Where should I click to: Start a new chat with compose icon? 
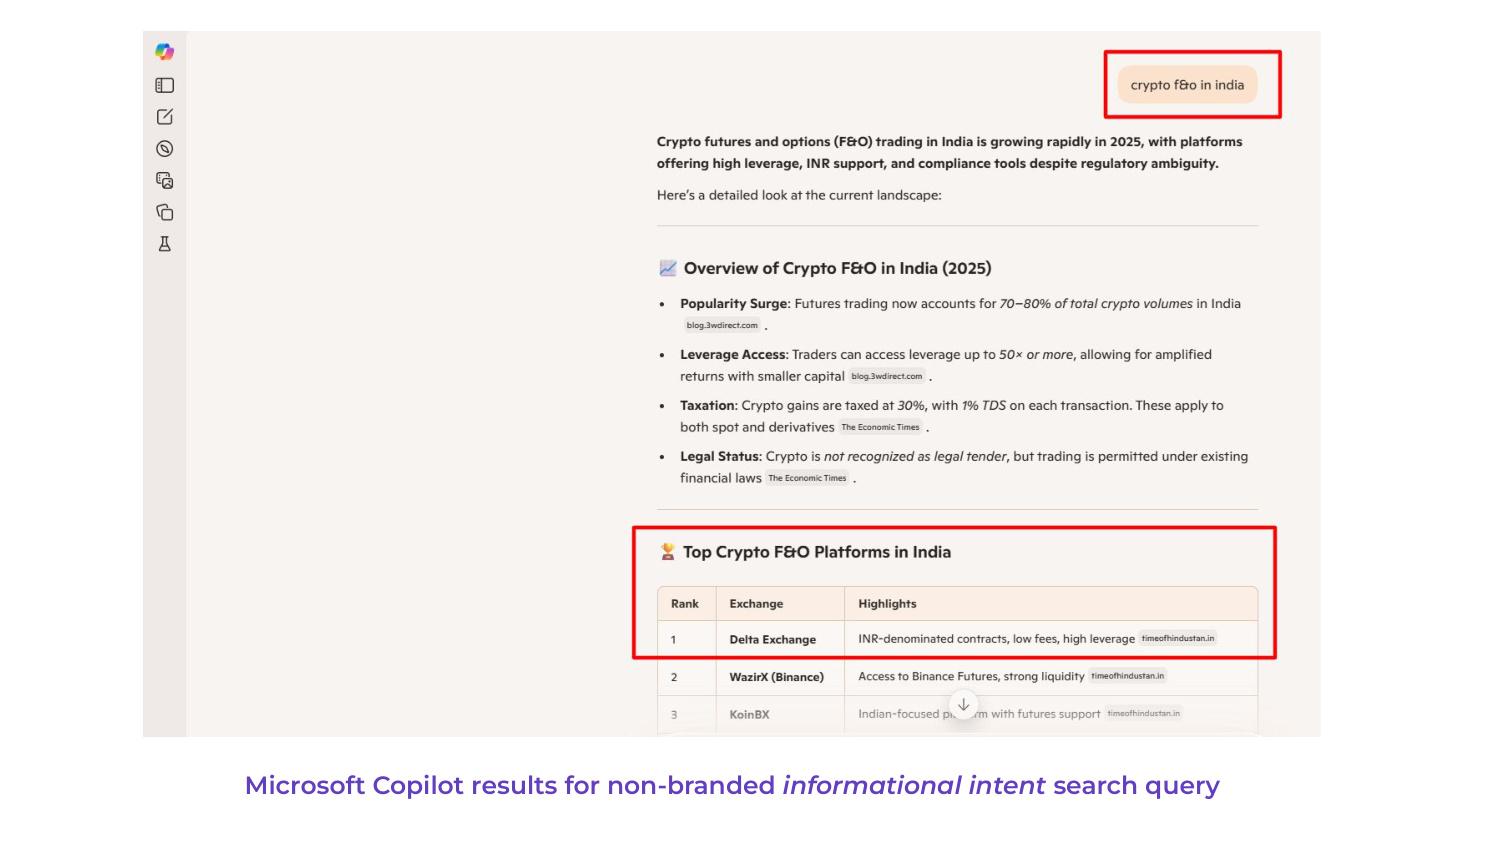pyautogui.click(x=165, y=117)
